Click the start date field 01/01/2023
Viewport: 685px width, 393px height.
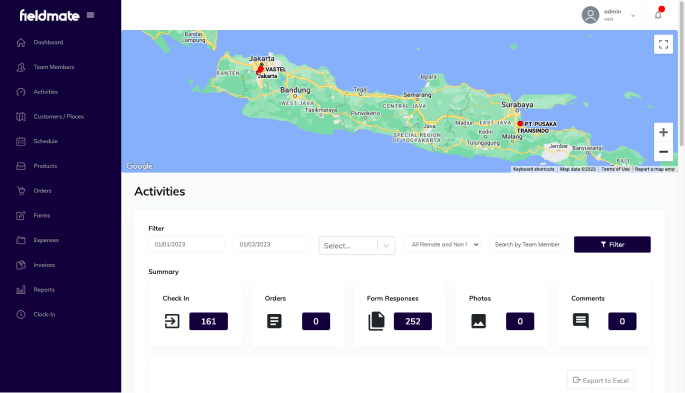(187, 245)
